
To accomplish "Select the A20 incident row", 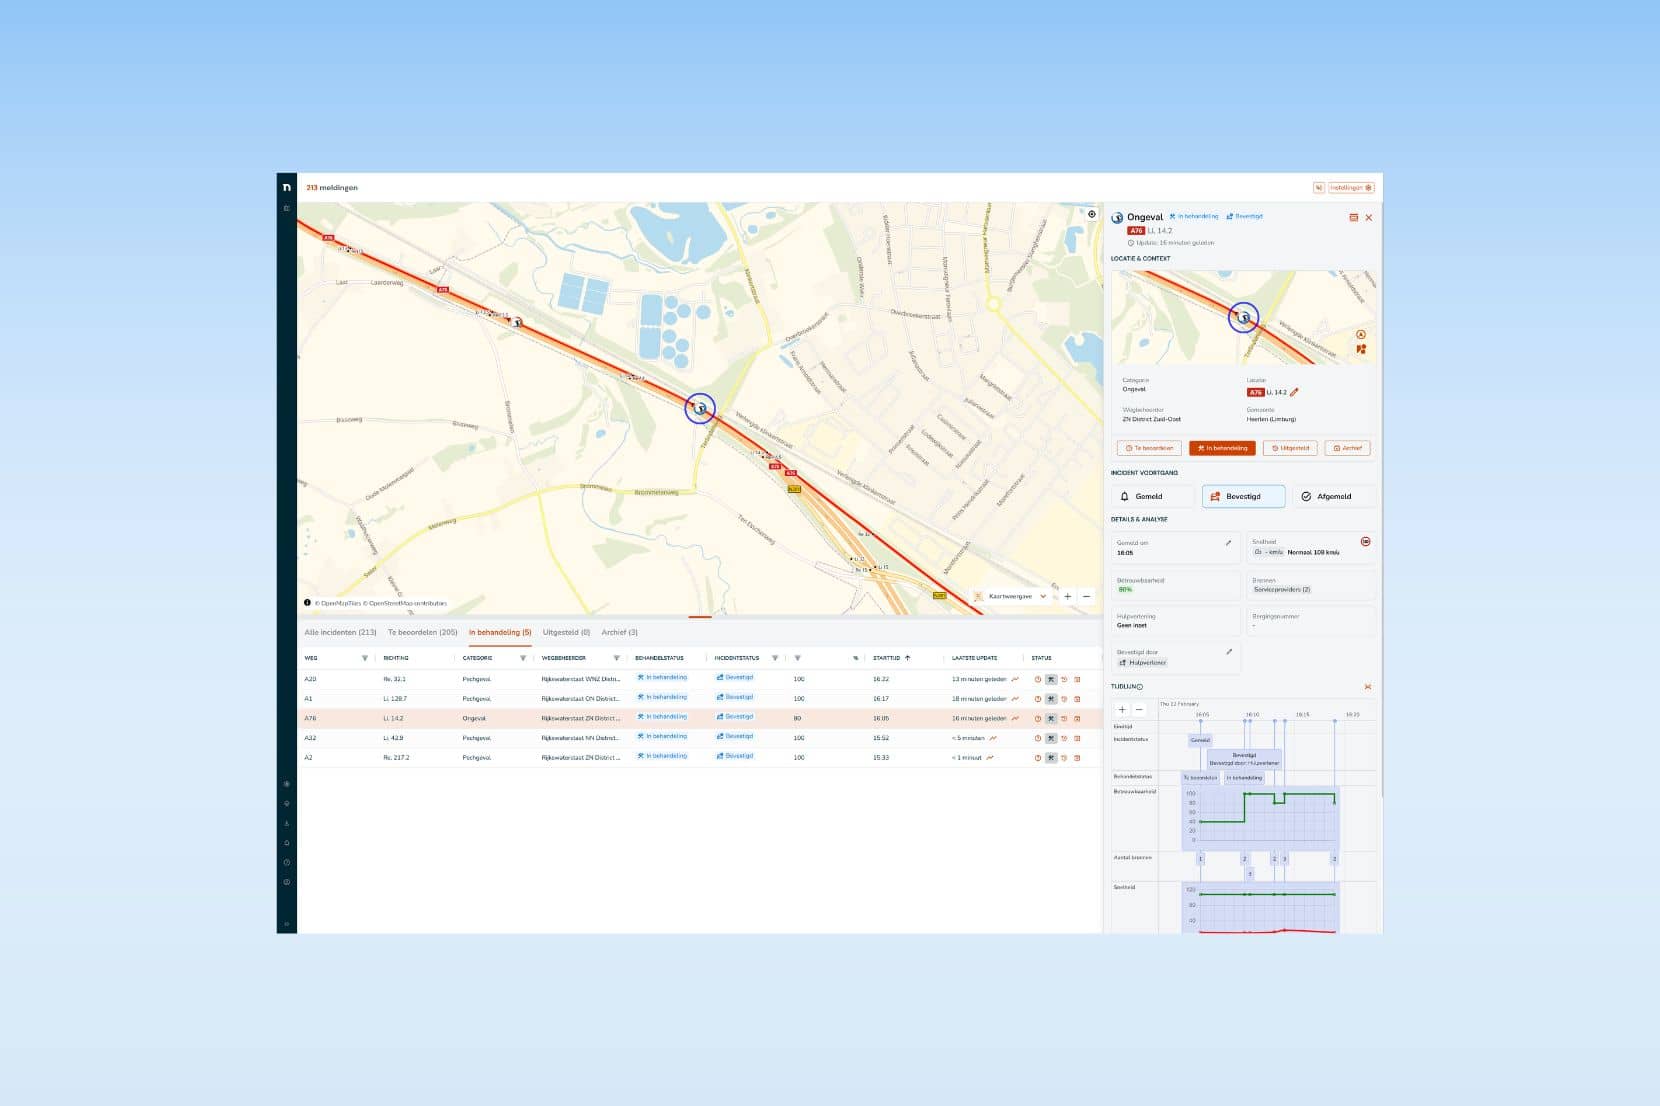I will pyautogui.click(x=600, y=679).
